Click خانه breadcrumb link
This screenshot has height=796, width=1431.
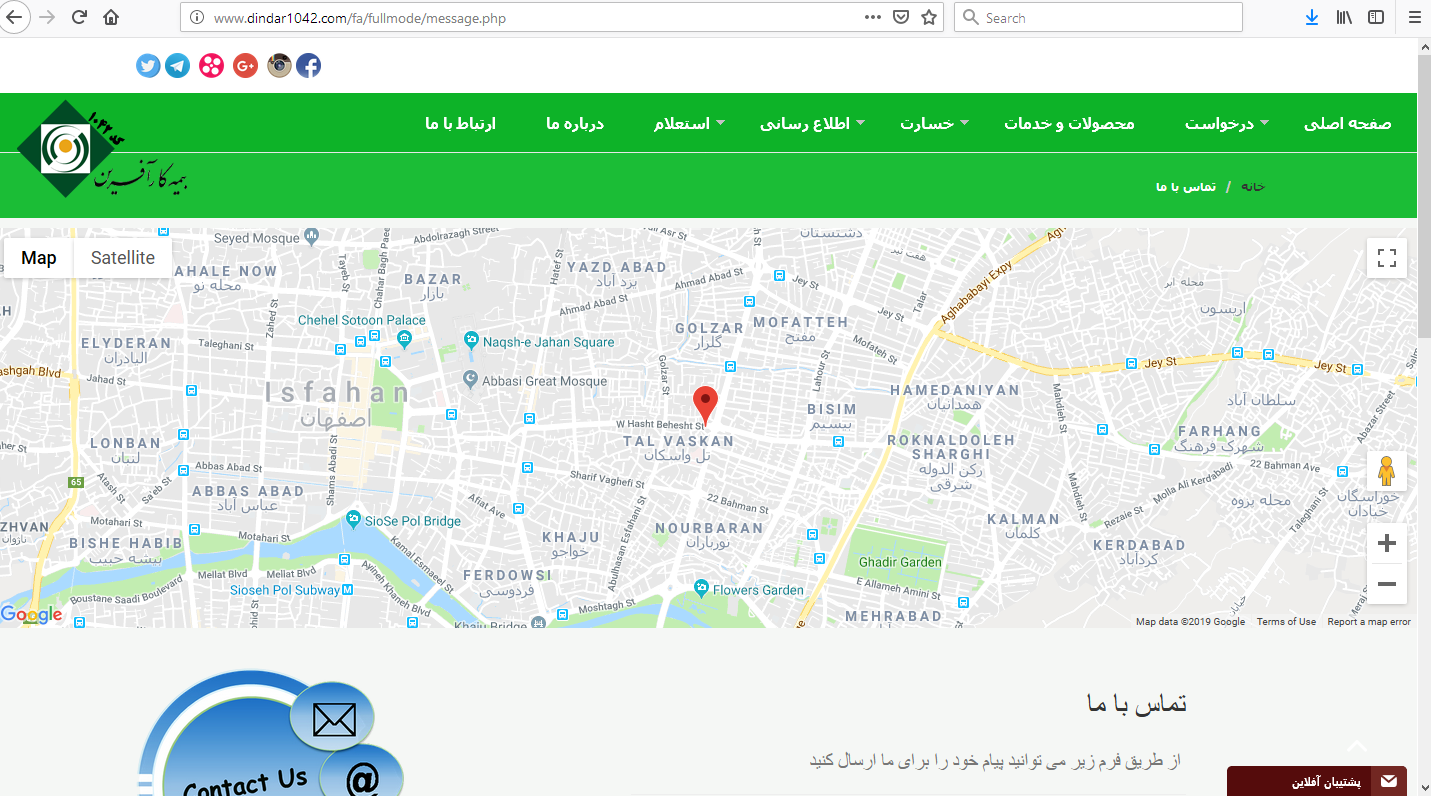click(1254, 187)
